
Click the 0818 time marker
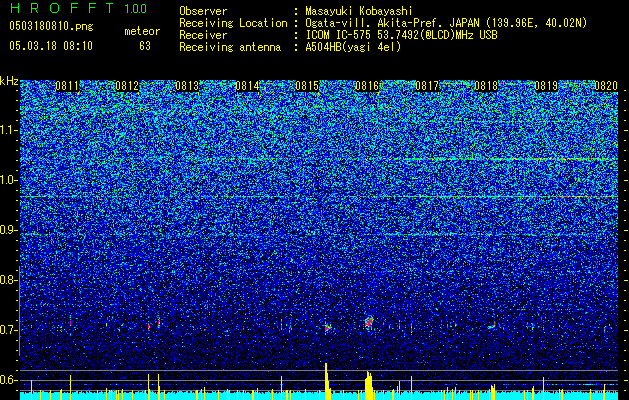[x=486, y=86]
